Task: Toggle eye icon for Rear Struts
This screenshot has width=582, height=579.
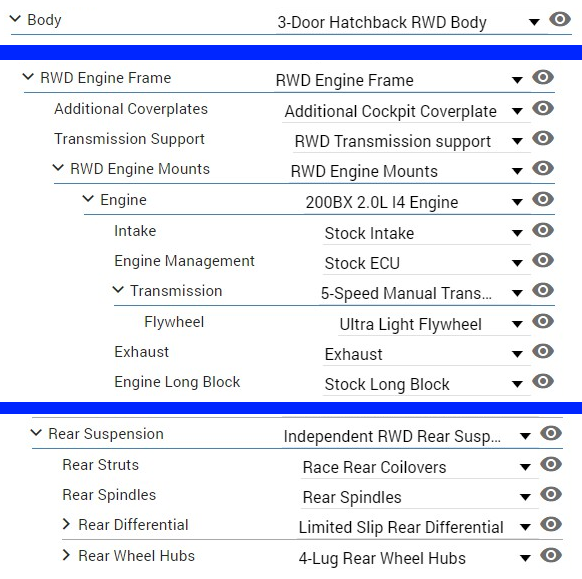Action: coord(551,464)
